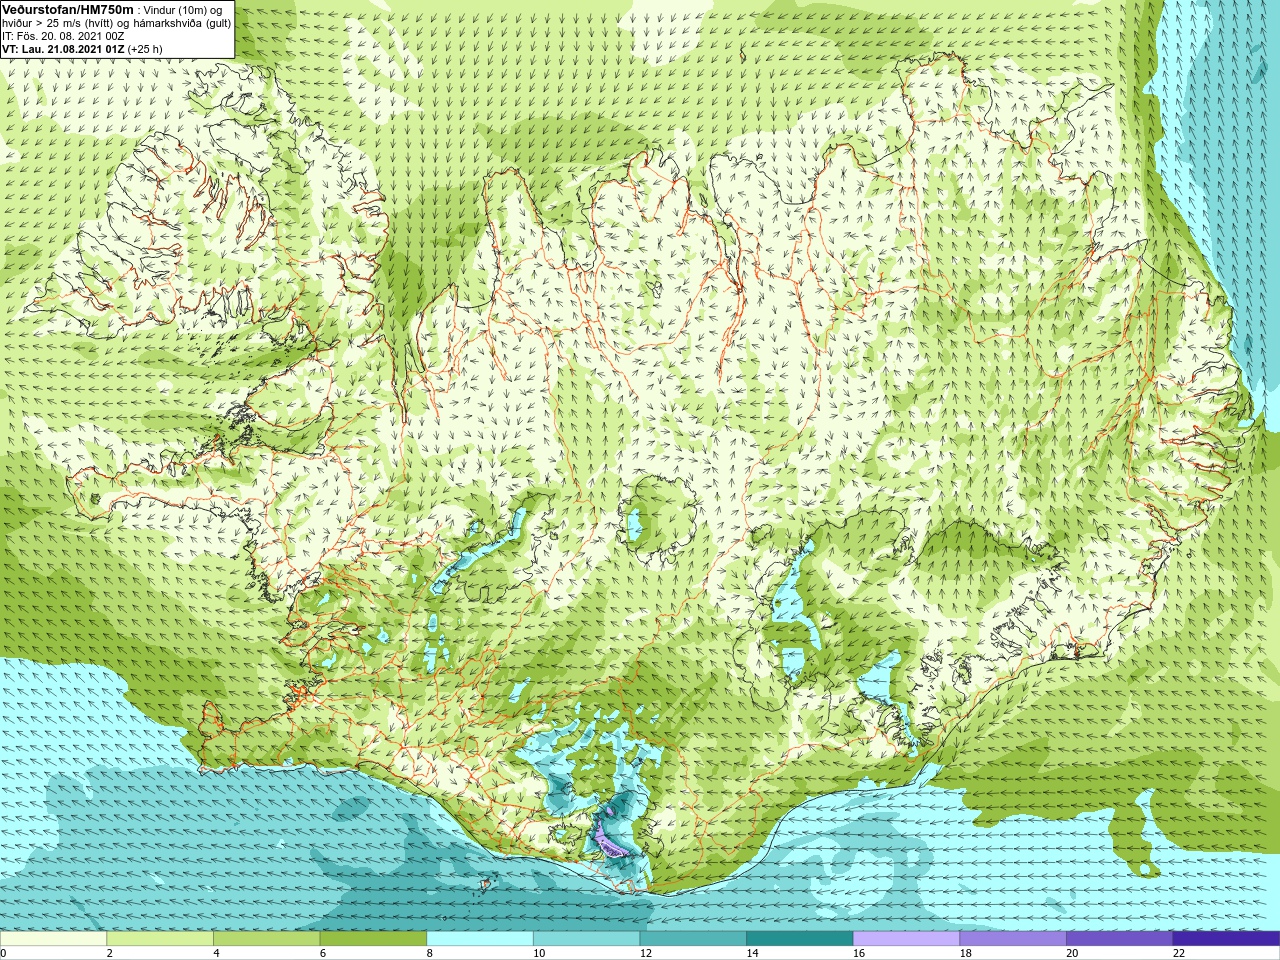Screen dimensions: 1280x960
Task: Click the green 4–6 m/s legend swatch
Action: [x=266, y=939]
